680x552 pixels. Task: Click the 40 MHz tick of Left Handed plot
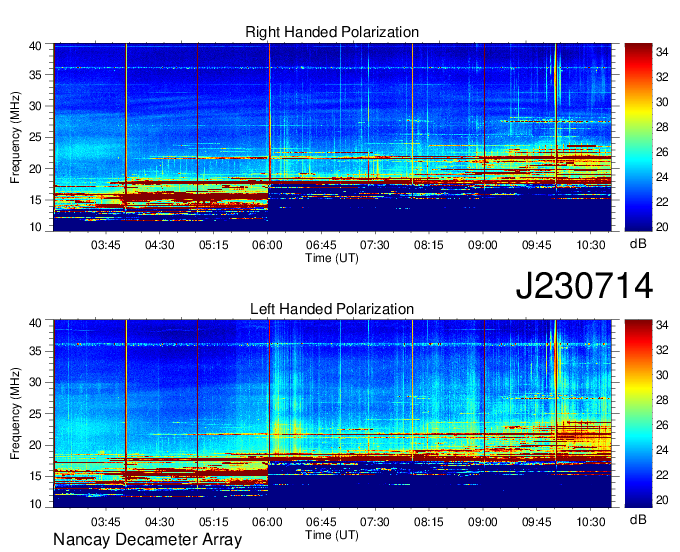pos(35,323)
